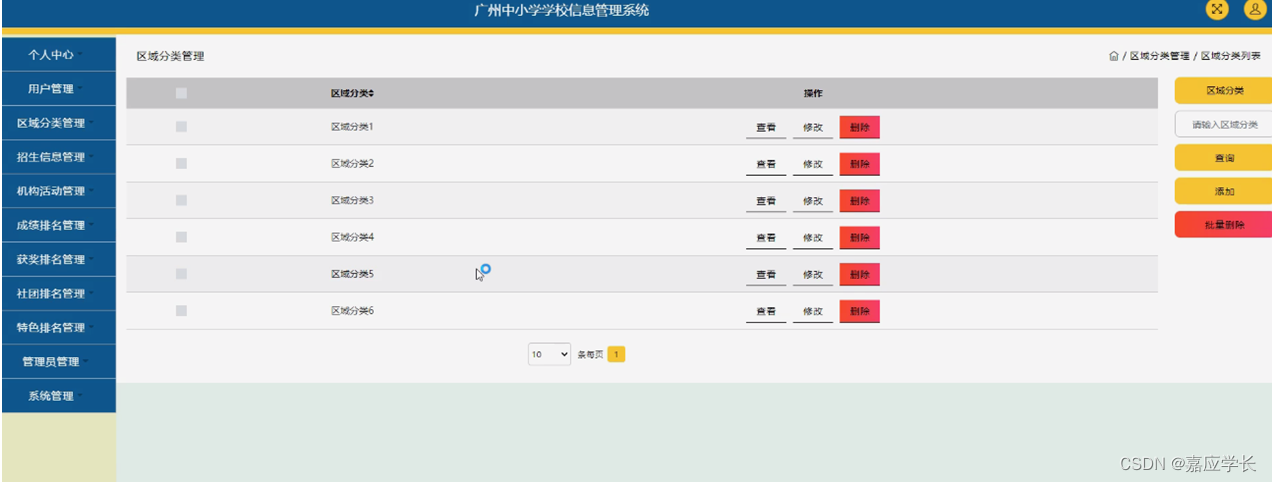Click 删除 for 区域分类3

click(x=859, y=201)
